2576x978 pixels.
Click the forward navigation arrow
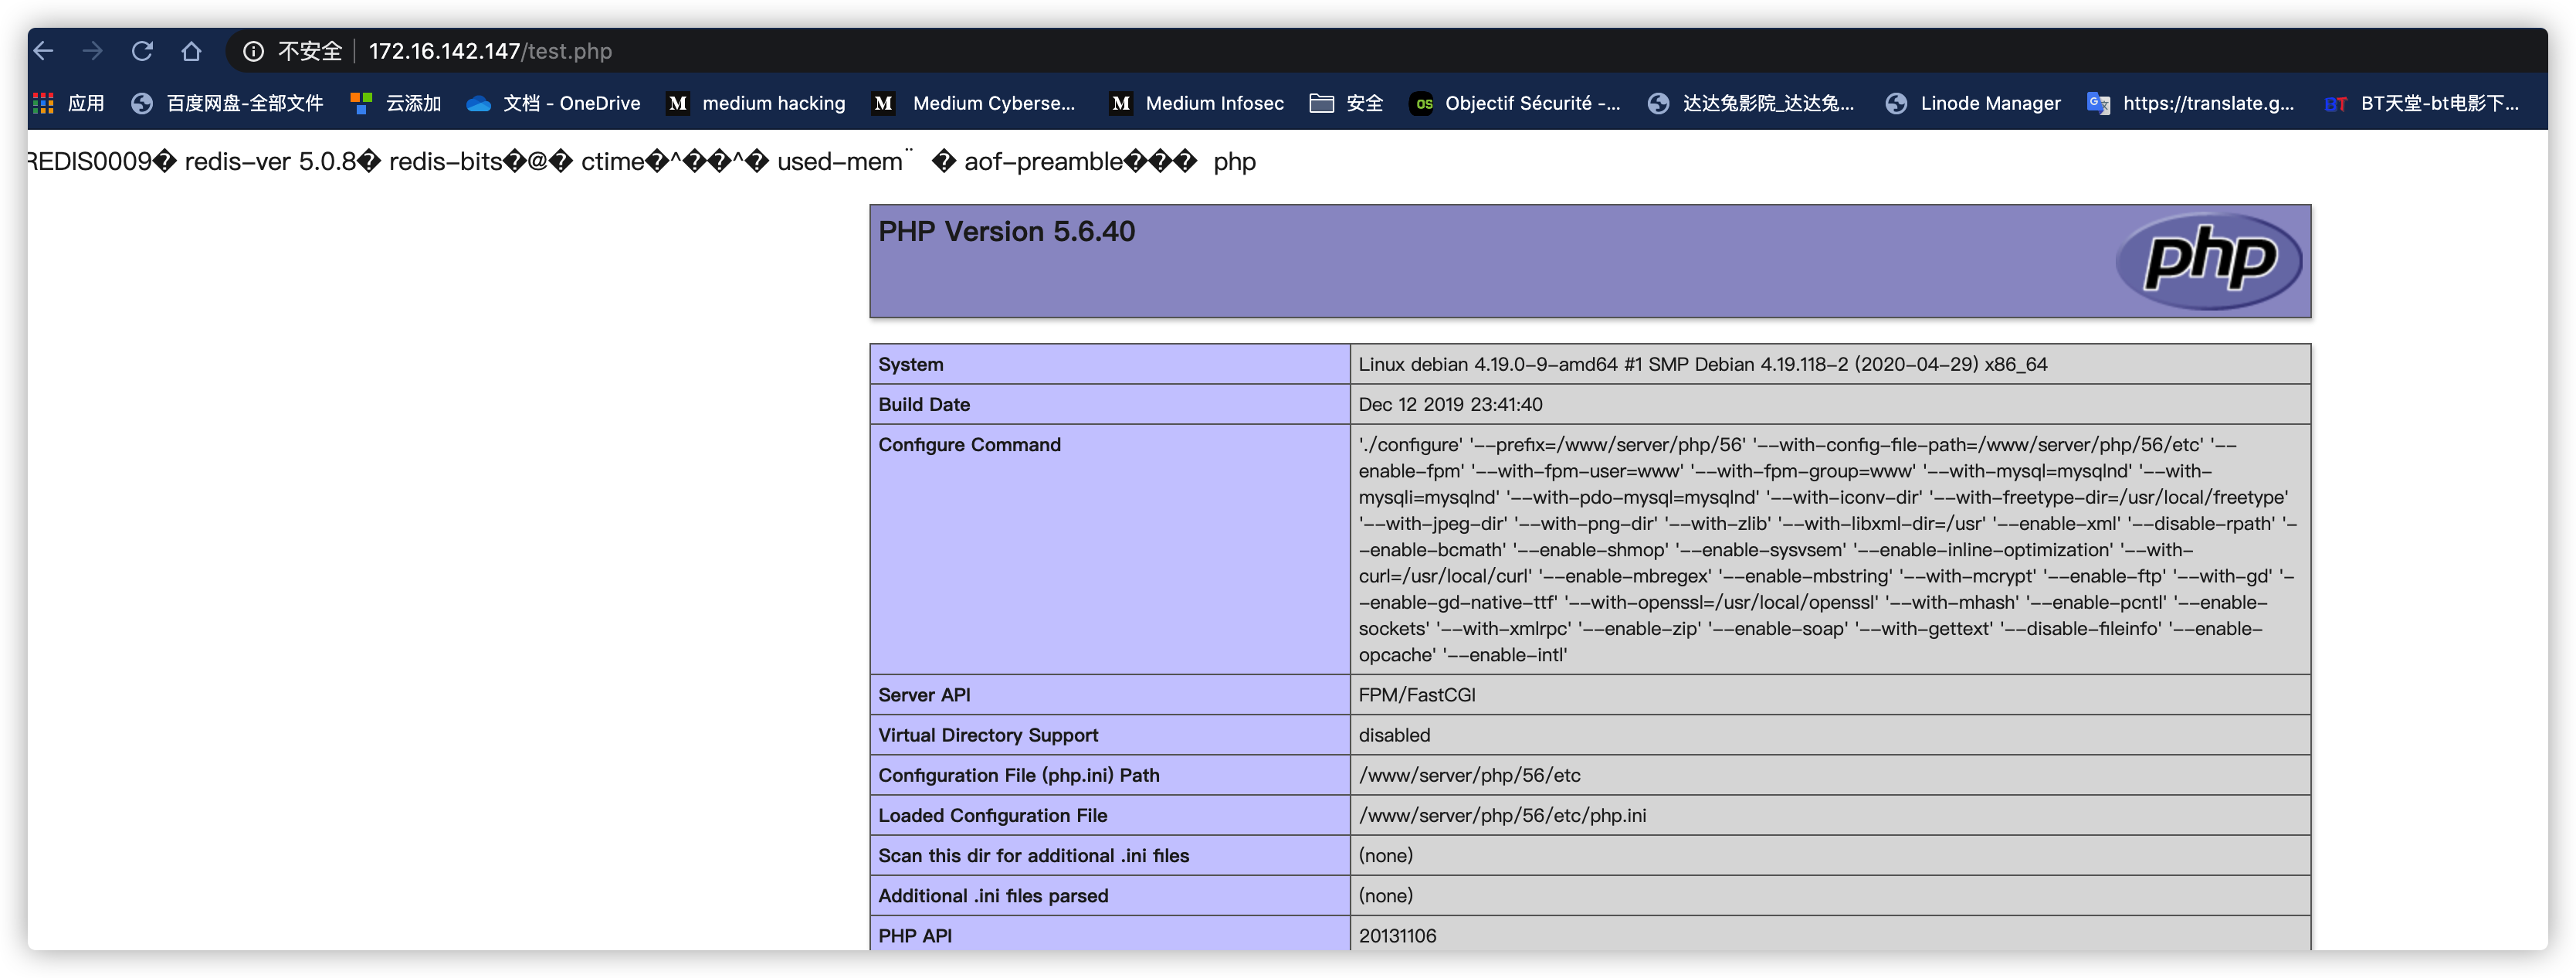point(93,51)
